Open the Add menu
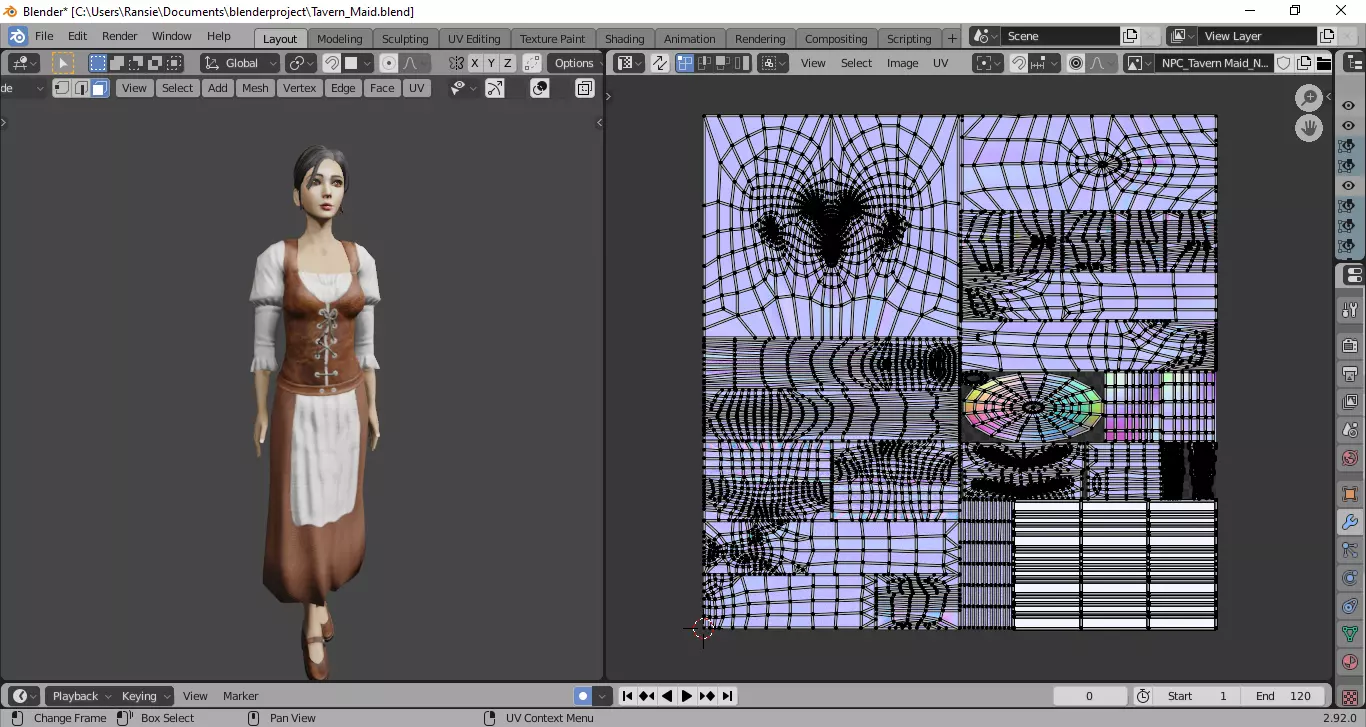Image resolution: width=1366 pixels, height=727 pixels. pyautogui.click(x=217, y=88)
